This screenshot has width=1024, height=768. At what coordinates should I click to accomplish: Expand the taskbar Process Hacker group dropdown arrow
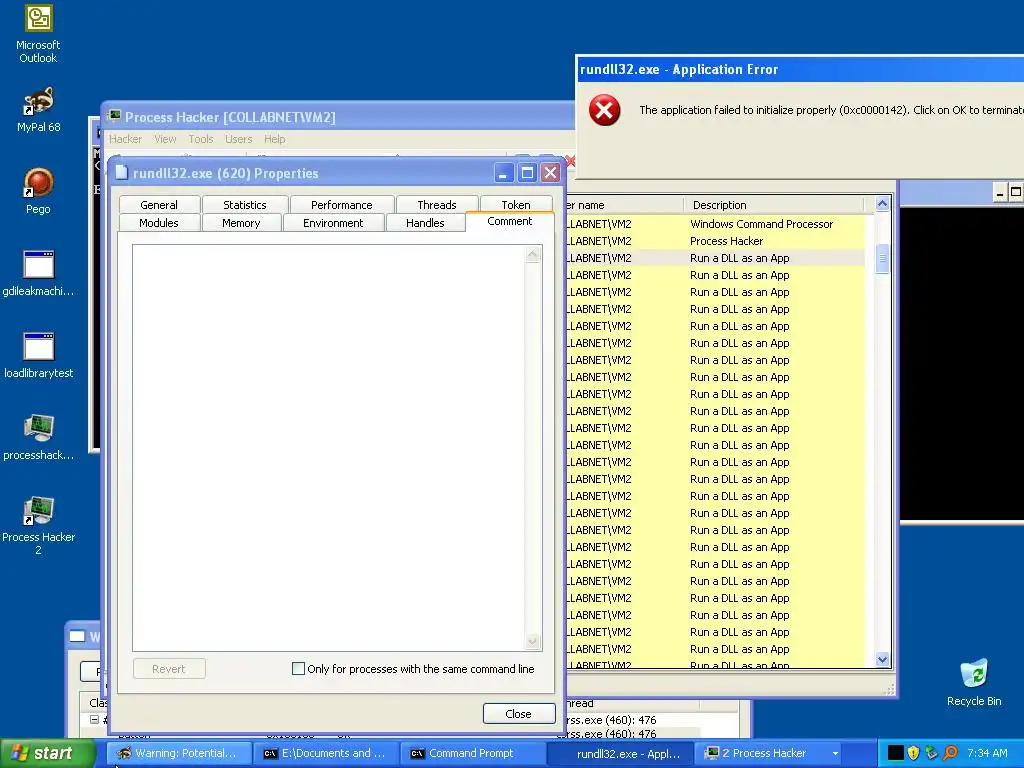click(x=835, y=753)
